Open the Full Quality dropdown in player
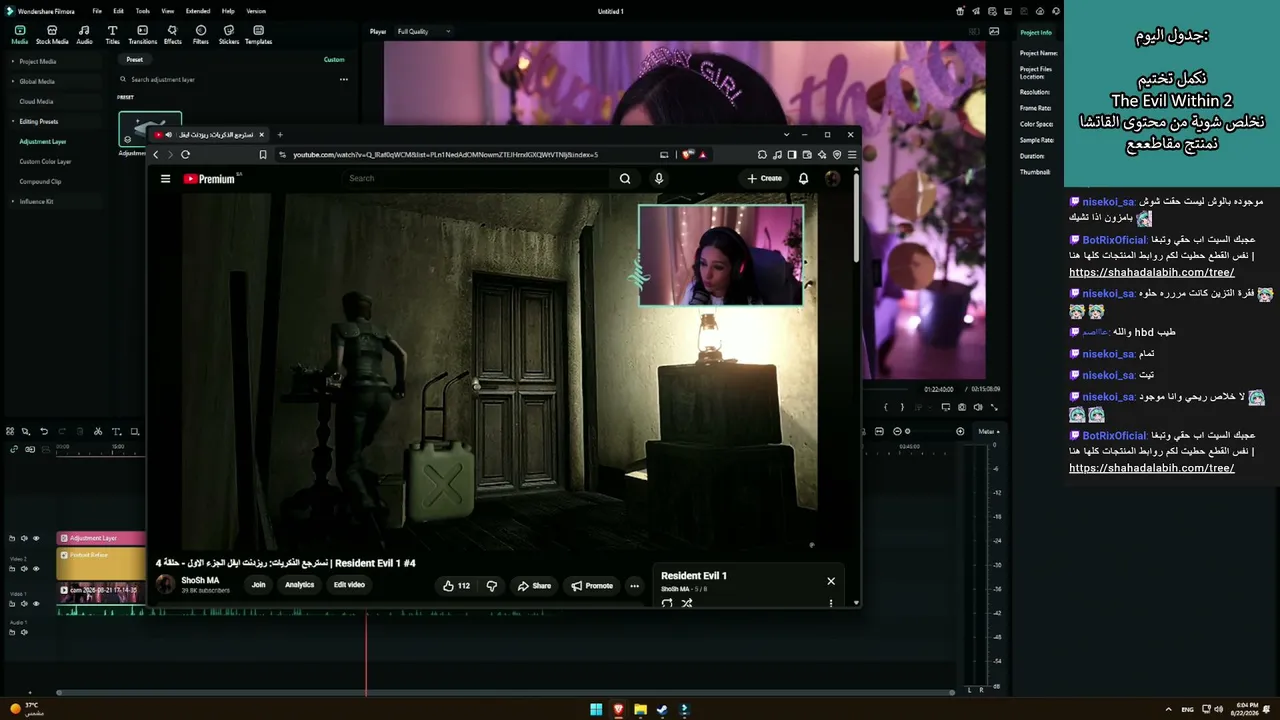 pyautogui.click(x=423, y=32)
